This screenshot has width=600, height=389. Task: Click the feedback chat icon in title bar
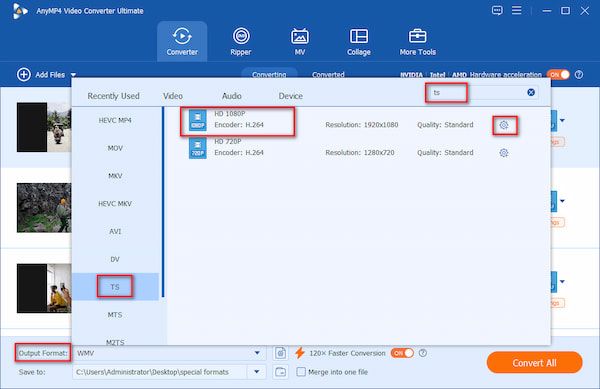point(497,10)
